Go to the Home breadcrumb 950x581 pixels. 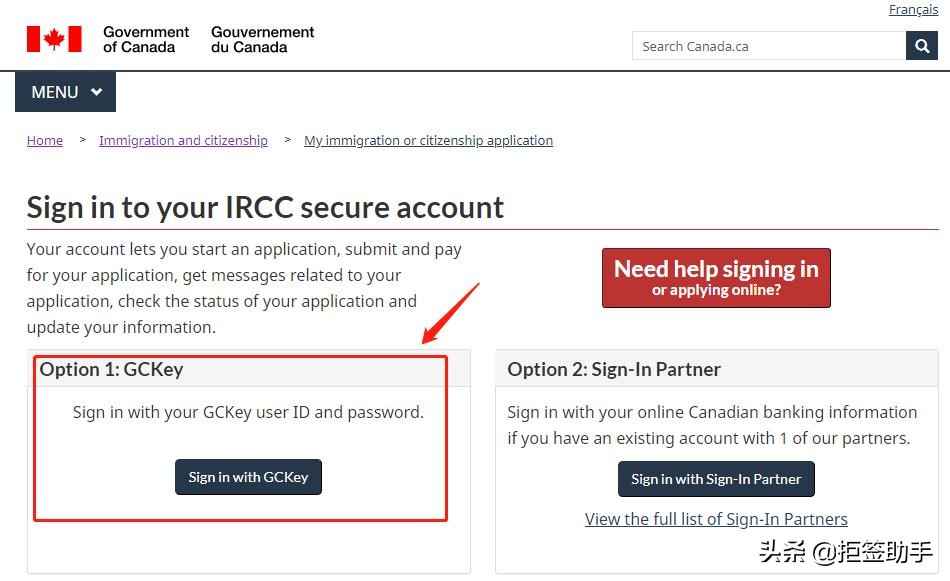tap(45, 141)
